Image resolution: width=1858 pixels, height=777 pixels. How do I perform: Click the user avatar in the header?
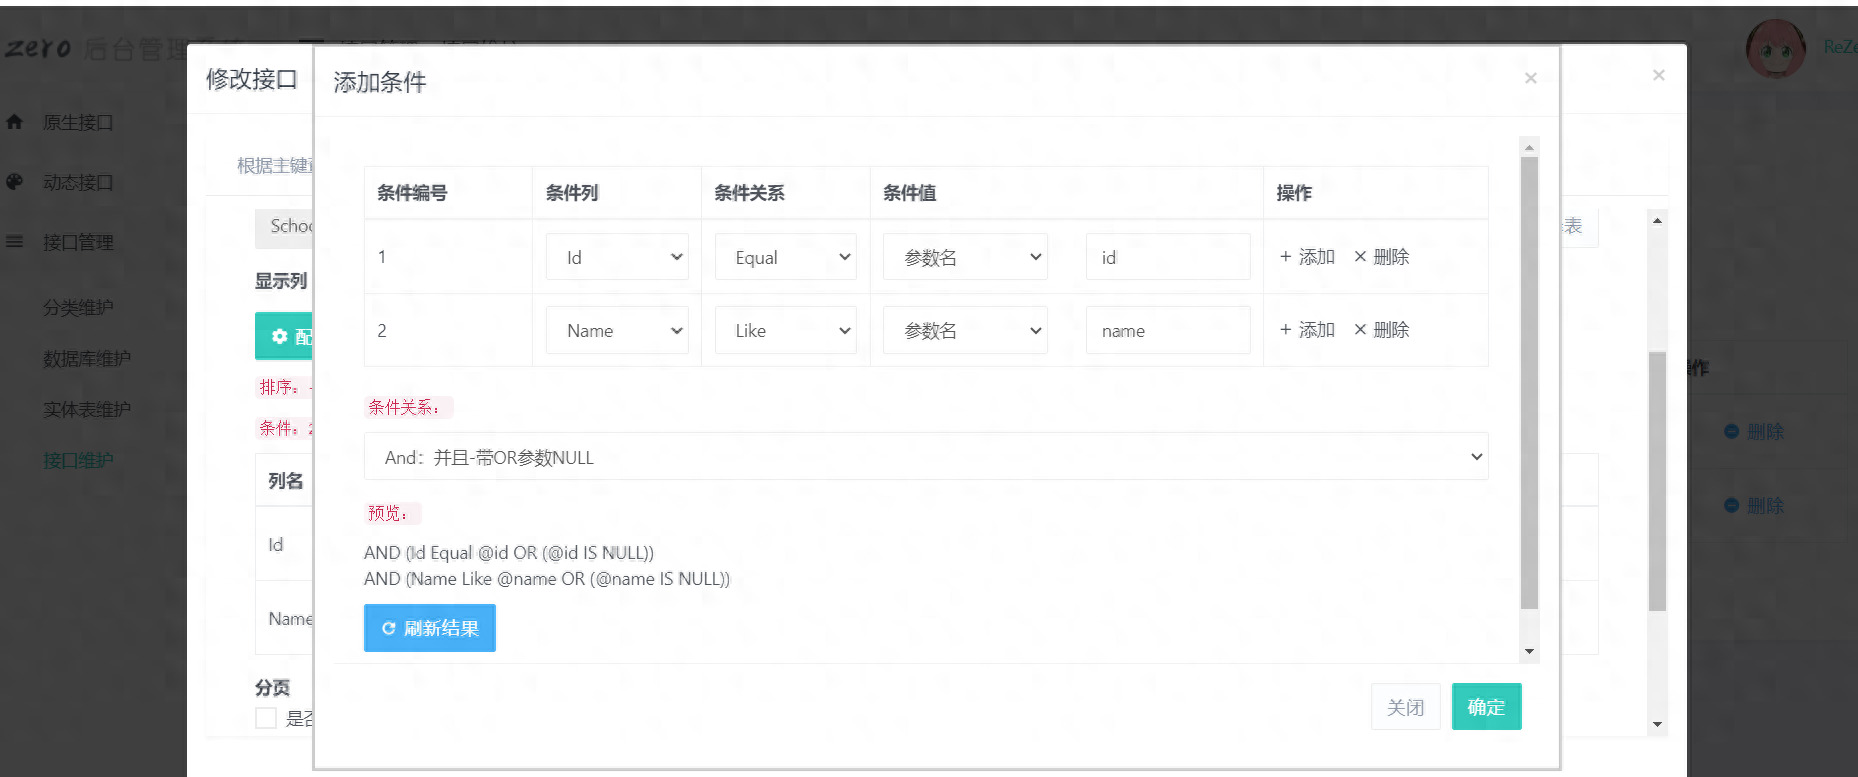[1776, 48]
